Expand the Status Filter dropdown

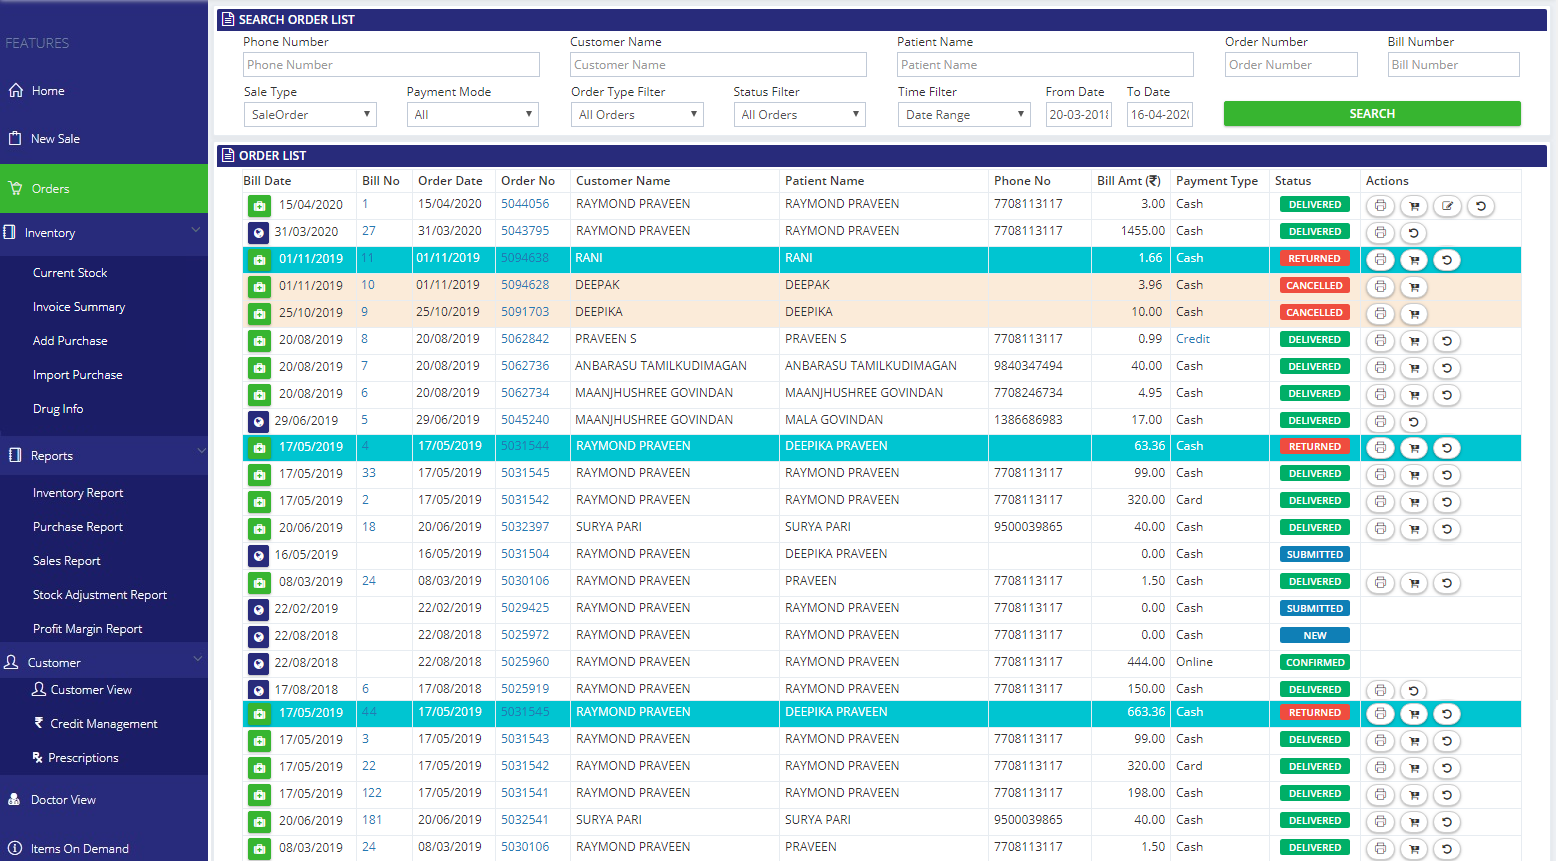799,115
